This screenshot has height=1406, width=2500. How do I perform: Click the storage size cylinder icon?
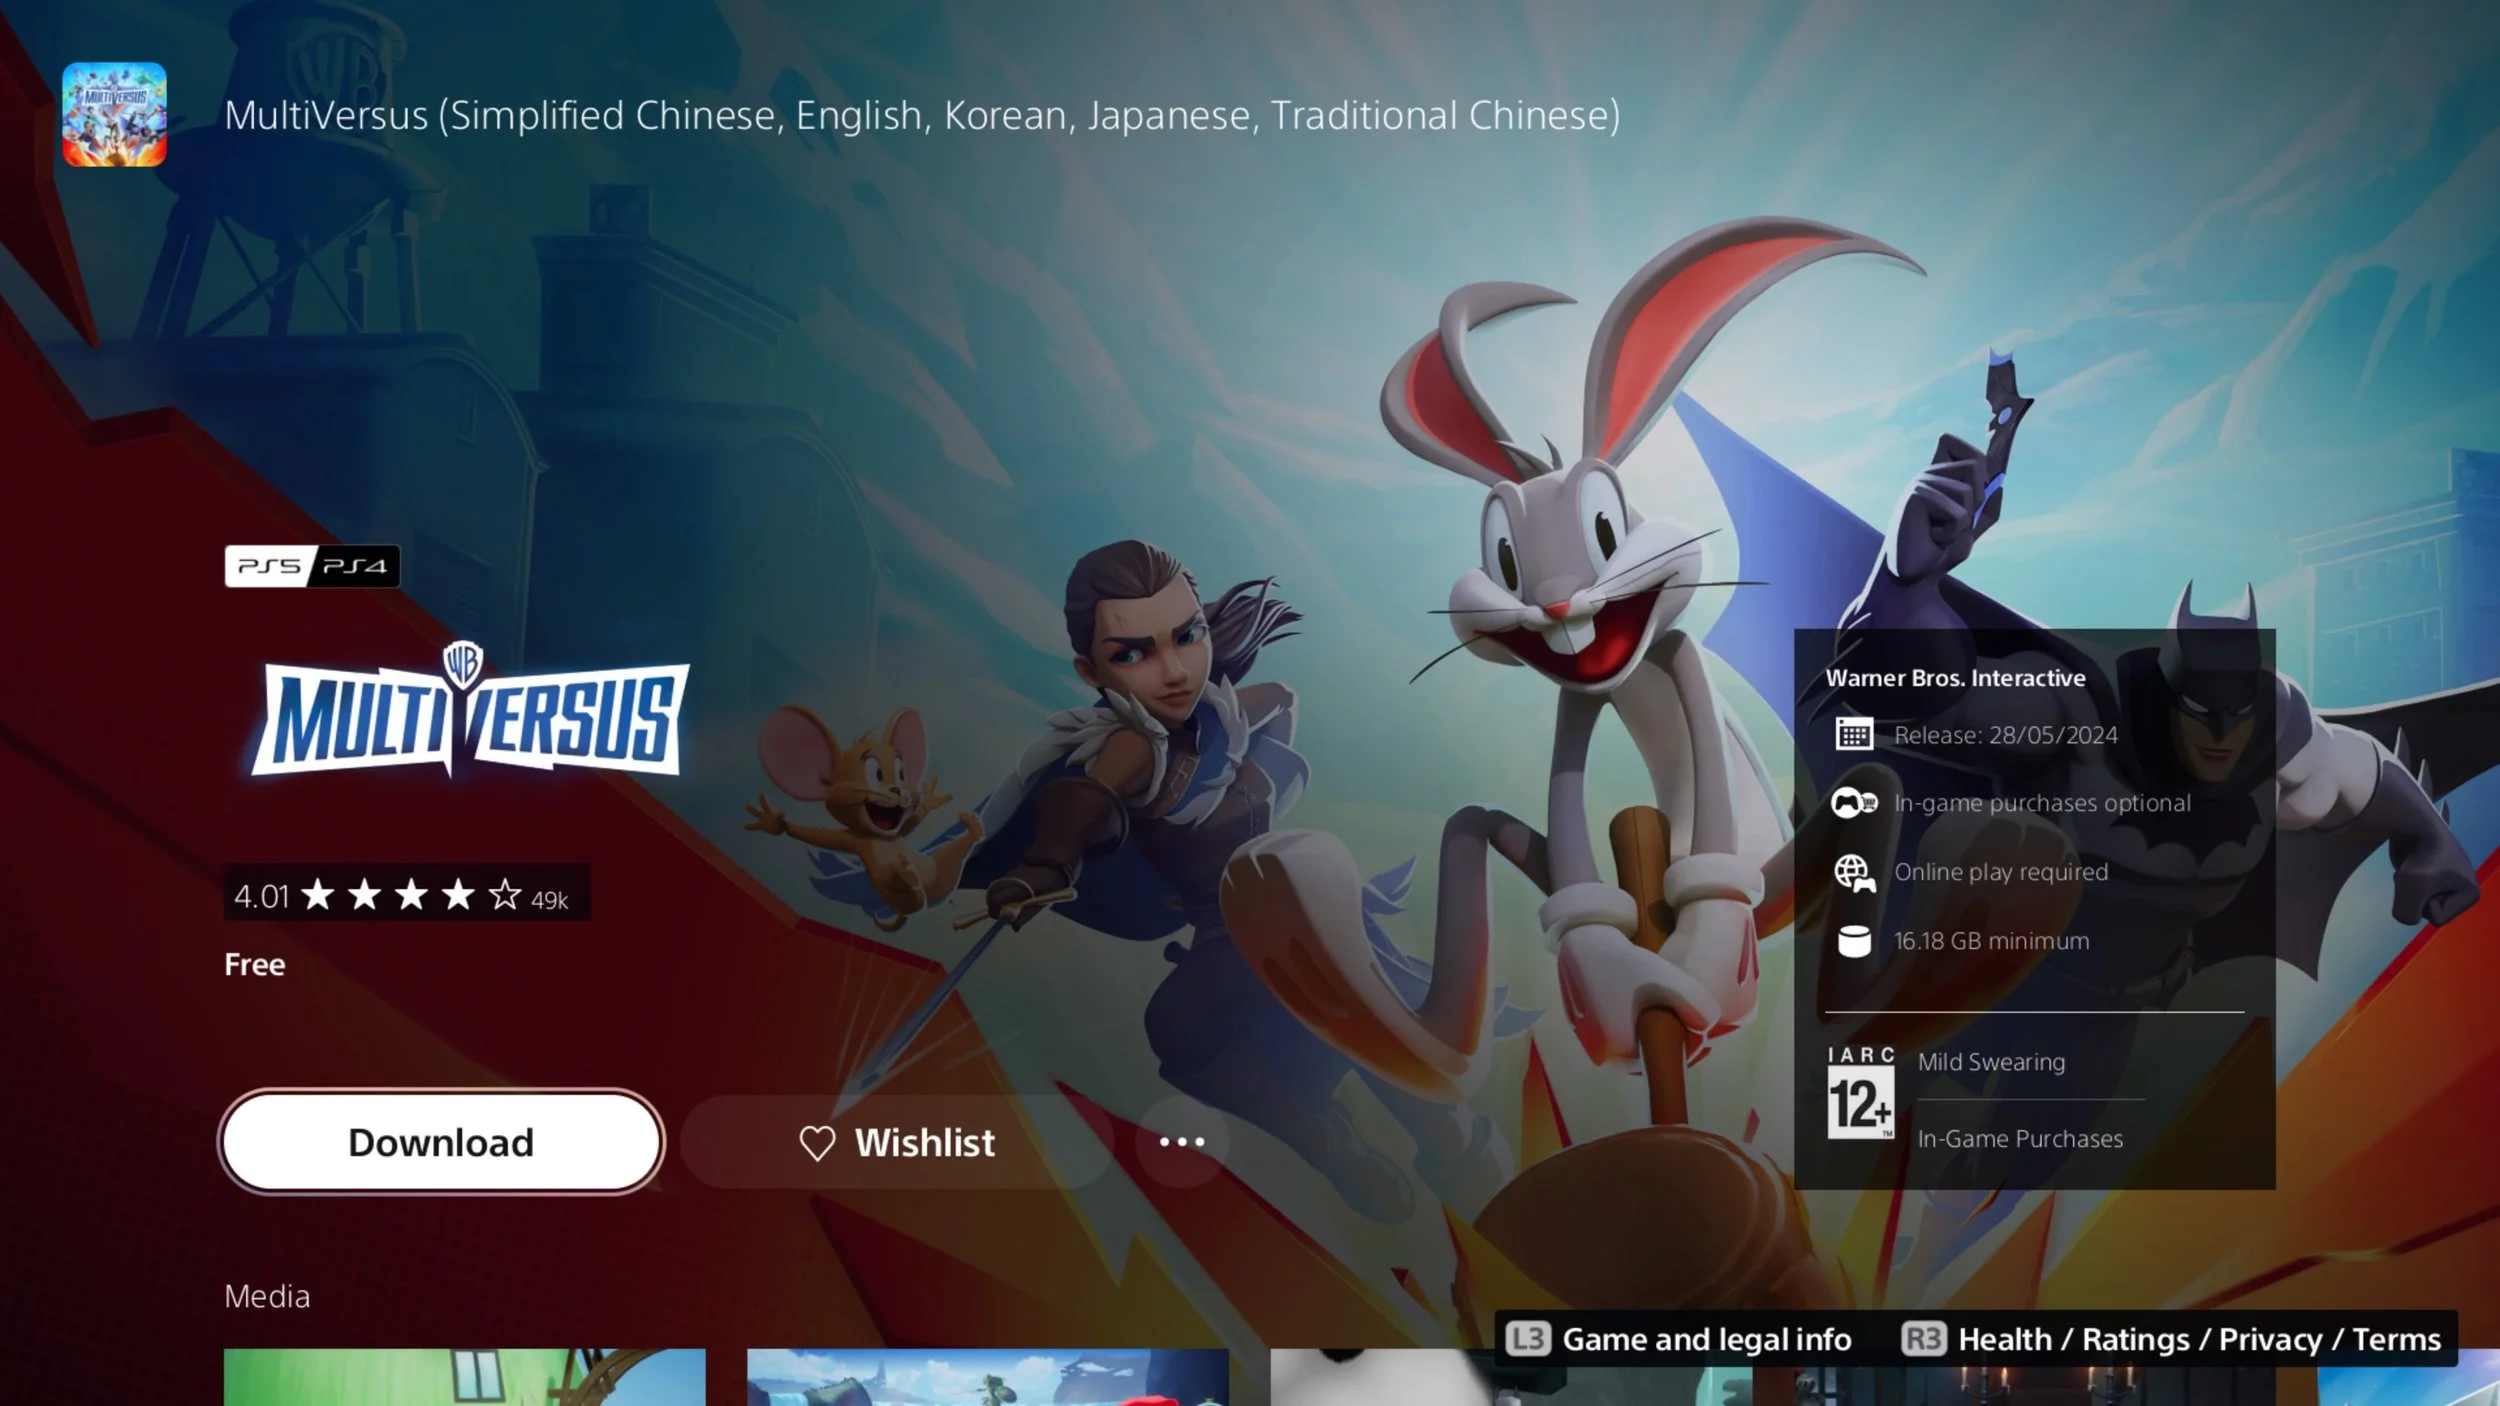1853,941
